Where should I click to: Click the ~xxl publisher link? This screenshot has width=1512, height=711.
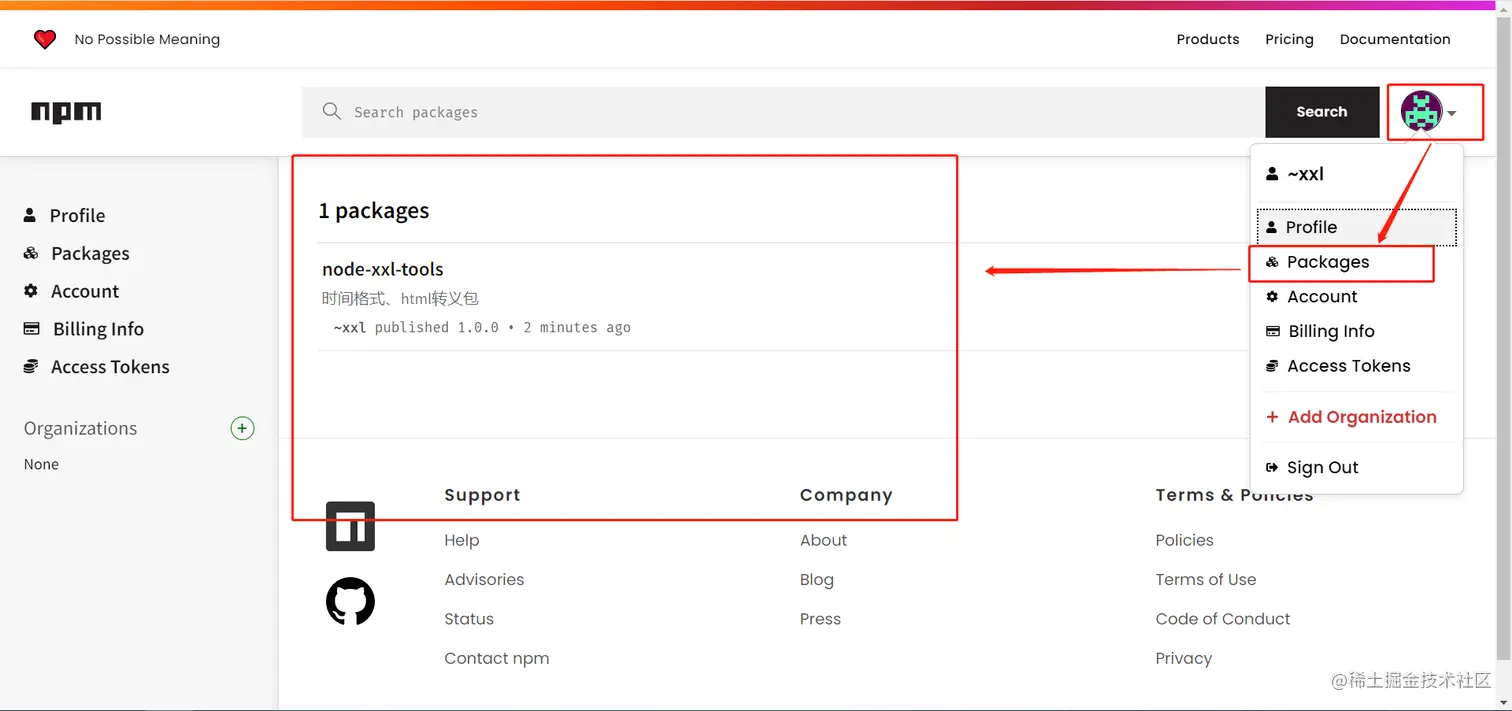[350, 327]
